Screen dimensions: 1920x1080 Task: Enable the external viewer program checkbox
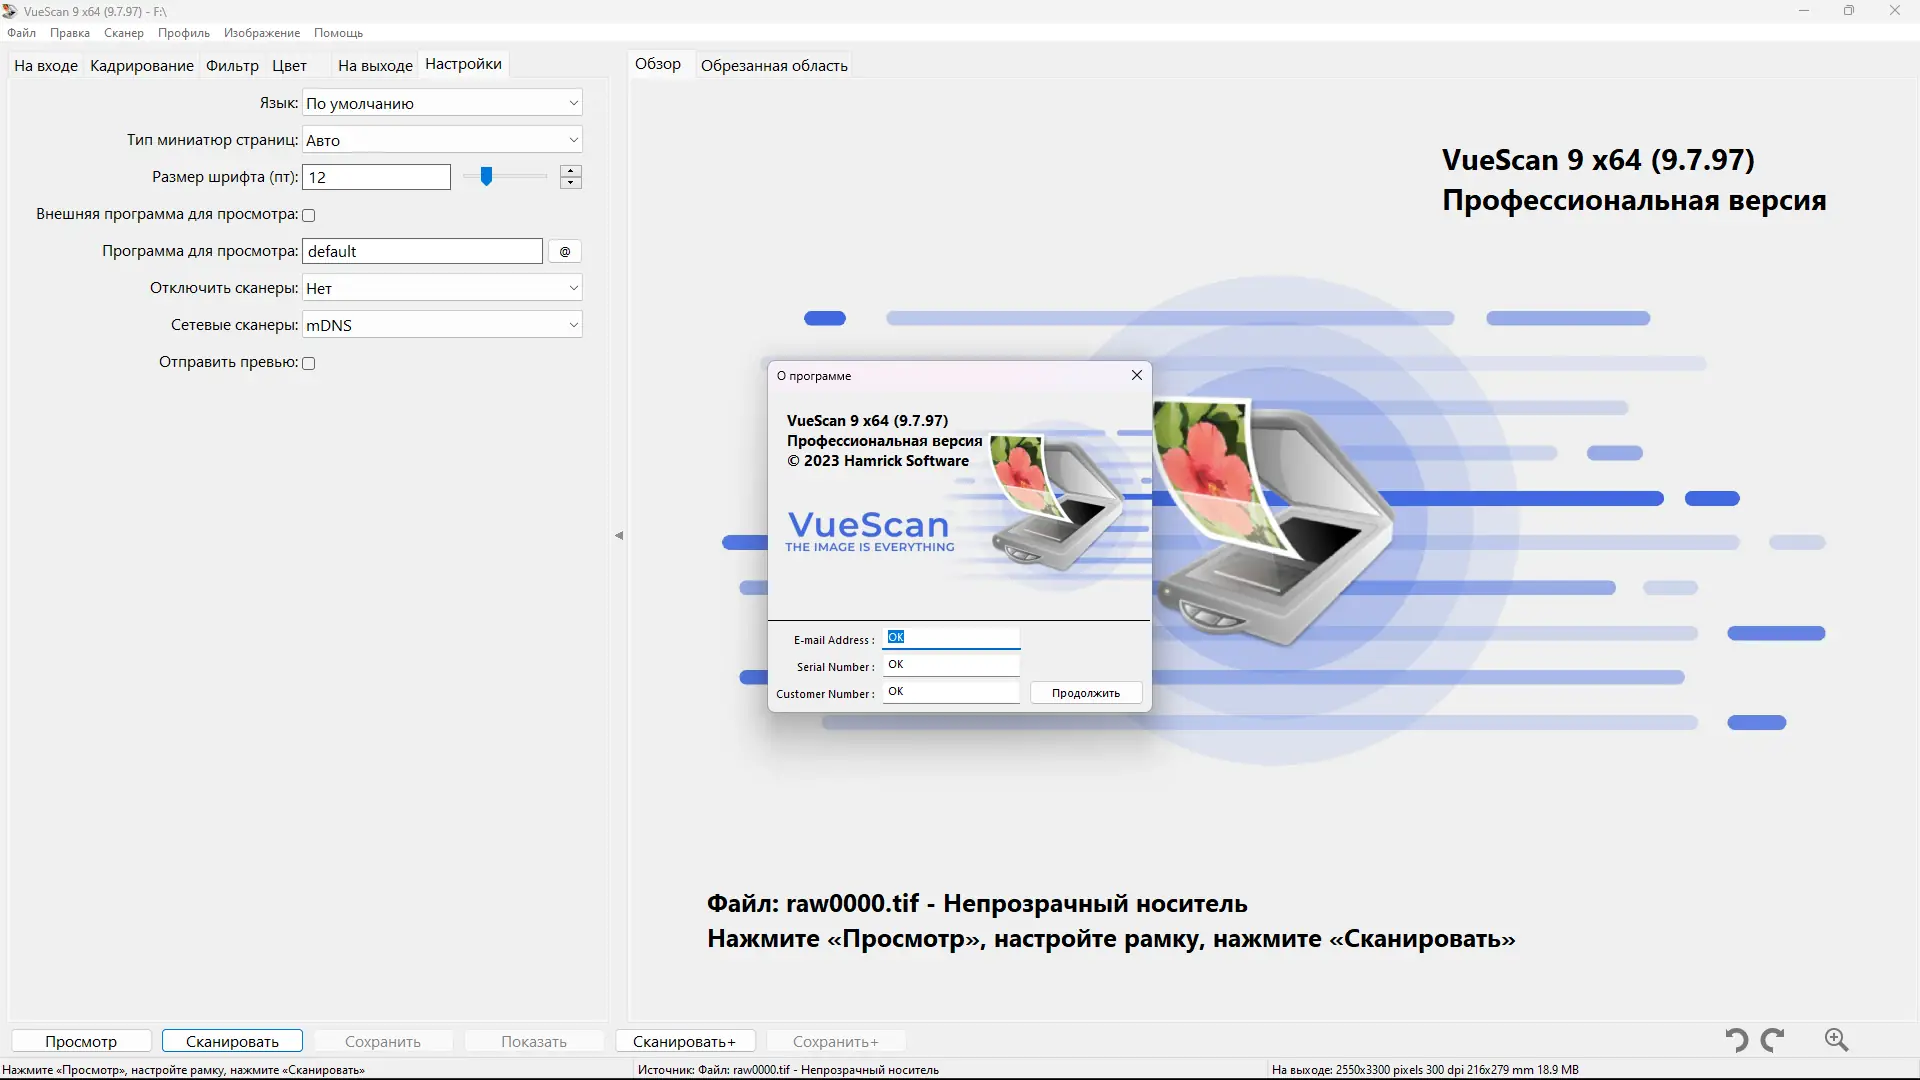309,215
